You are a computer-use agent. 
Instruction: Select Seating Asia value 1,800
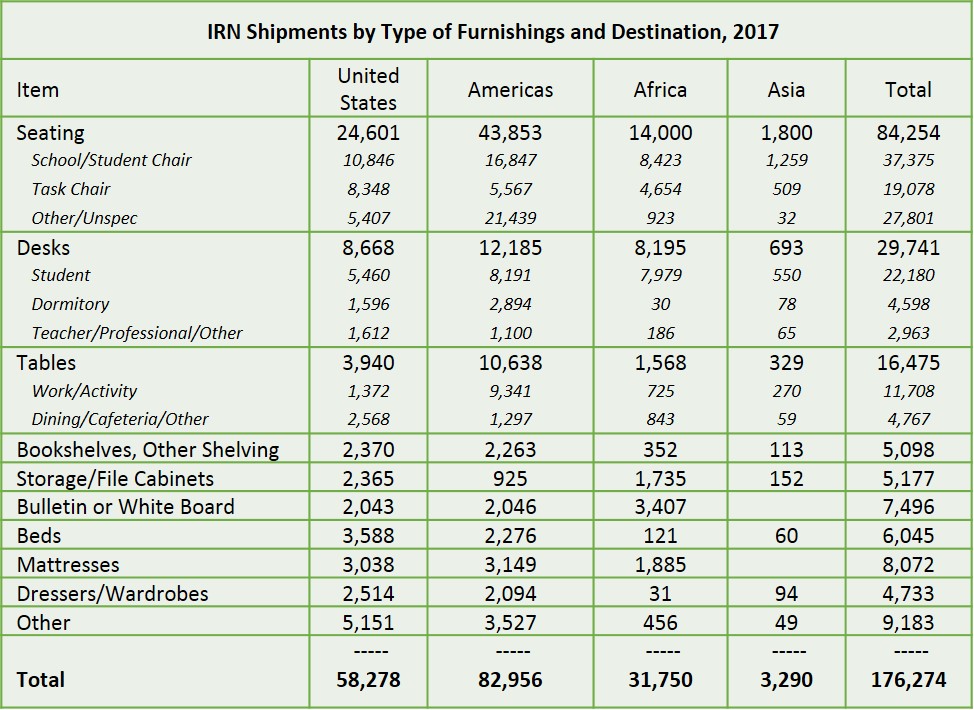(x=786, y=133)
